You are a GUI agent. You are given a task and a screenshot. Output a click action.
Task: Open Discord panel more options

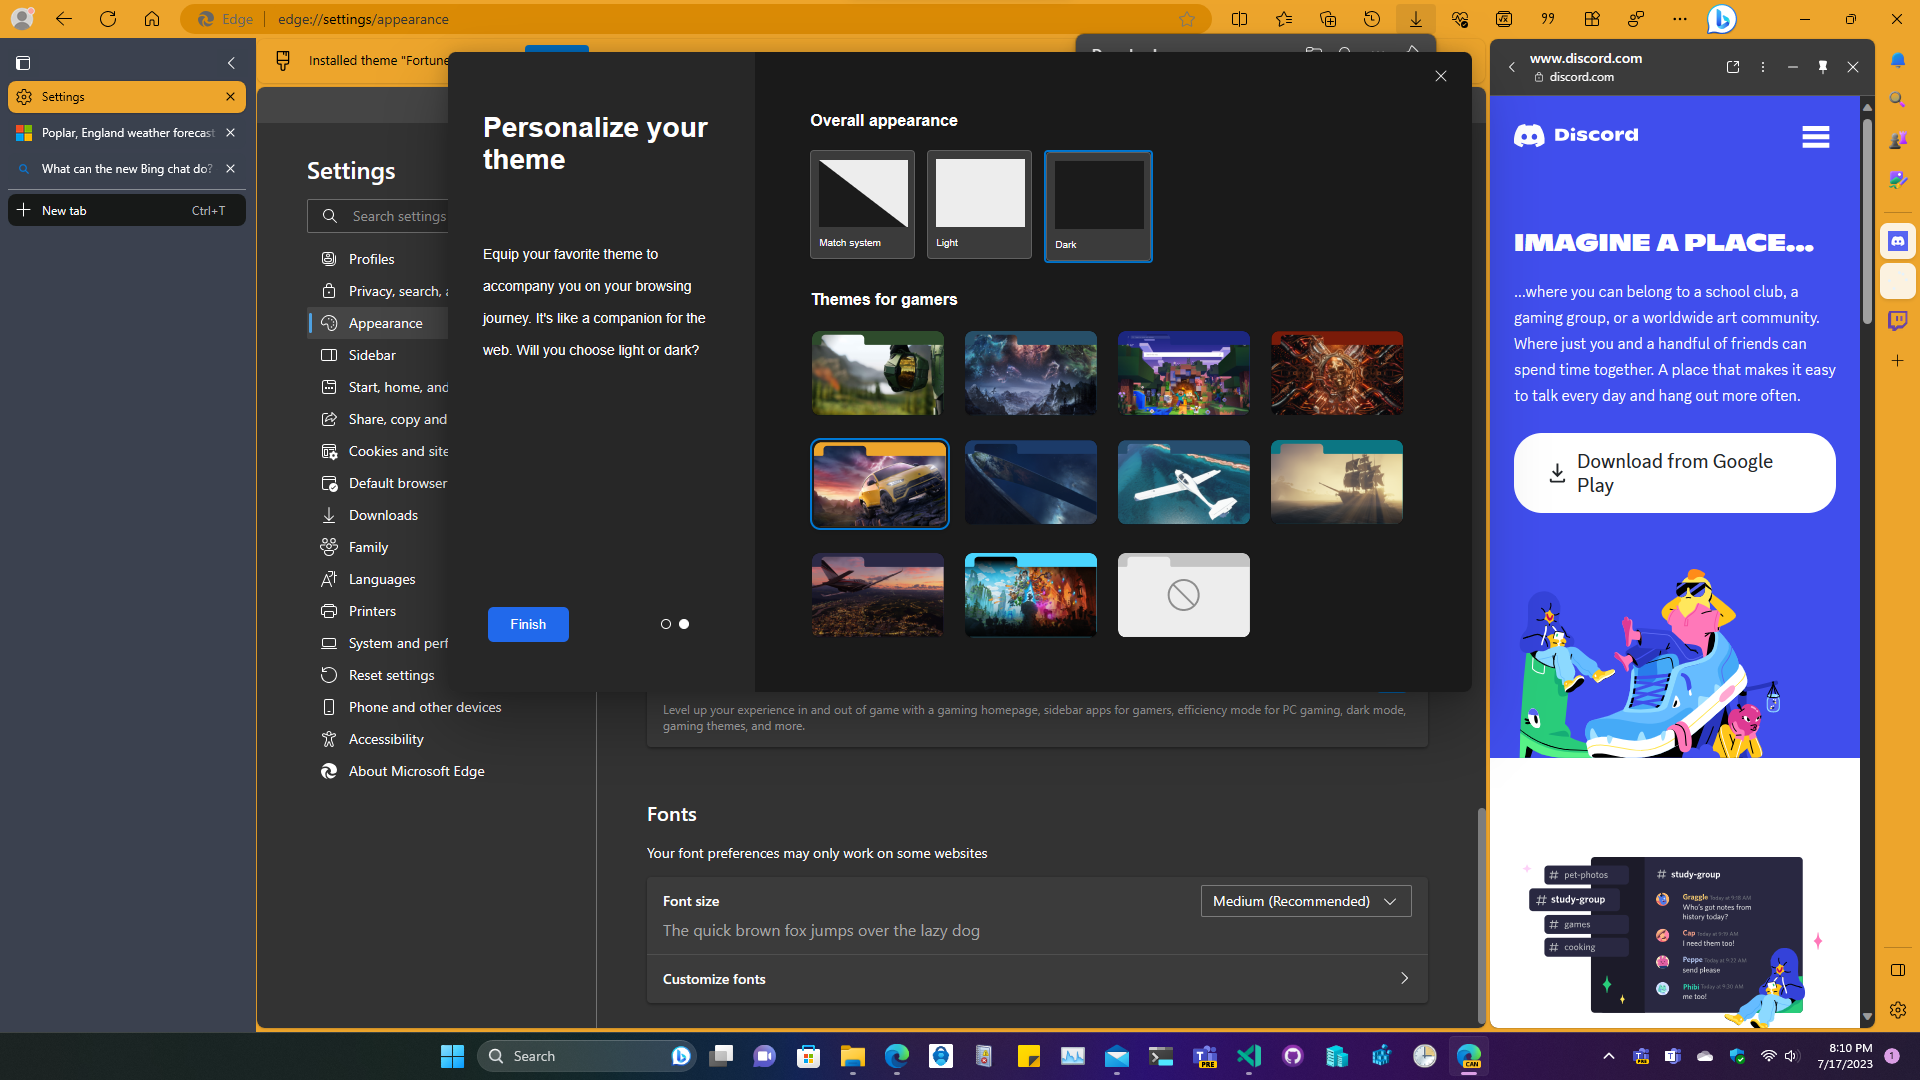click(x=1763, y=67)
